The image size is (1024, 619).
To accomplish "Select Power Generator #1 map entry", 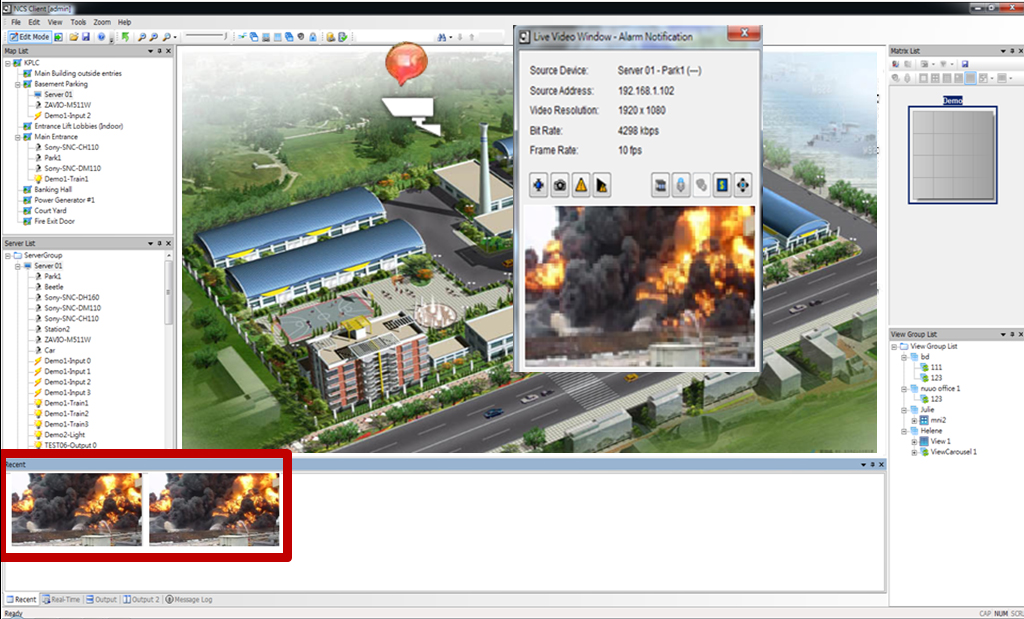I will (64, 200).
